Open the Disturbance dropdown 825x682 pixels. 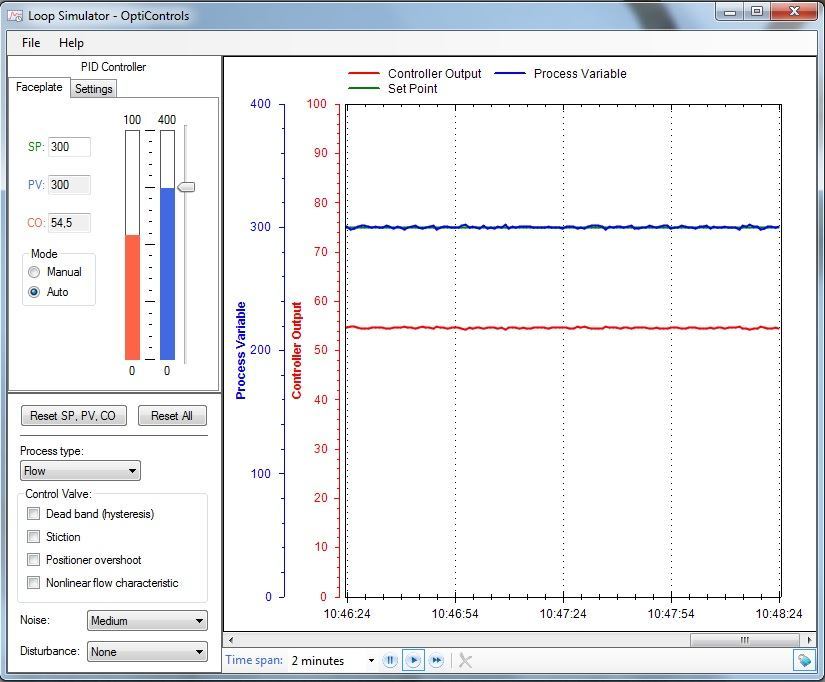(x=147, y=651)
